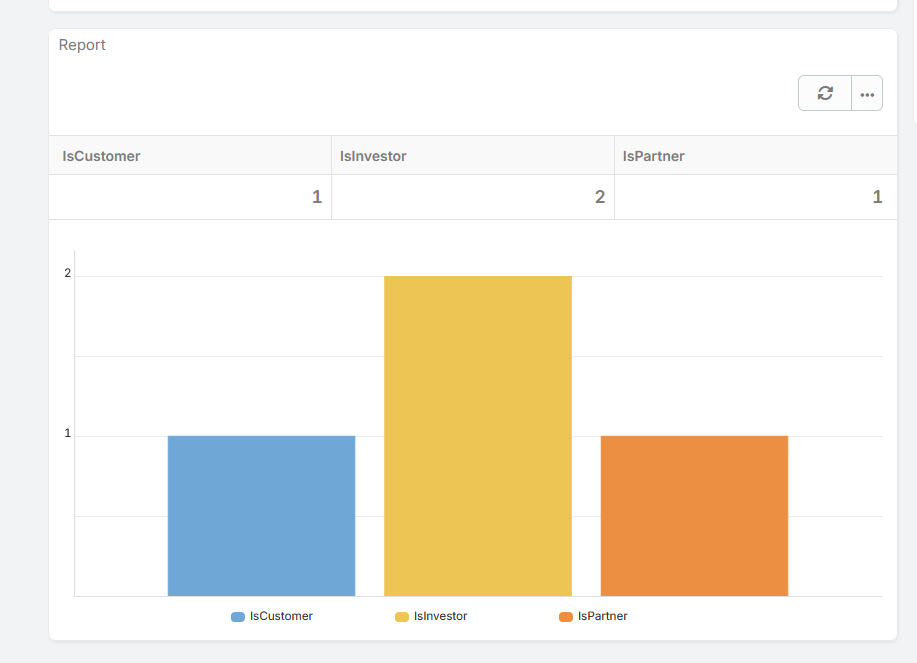Click the orange IsPartner legend swatch
Image resolution: width=917 pixels, height=663 pixels.
(566, 617)
